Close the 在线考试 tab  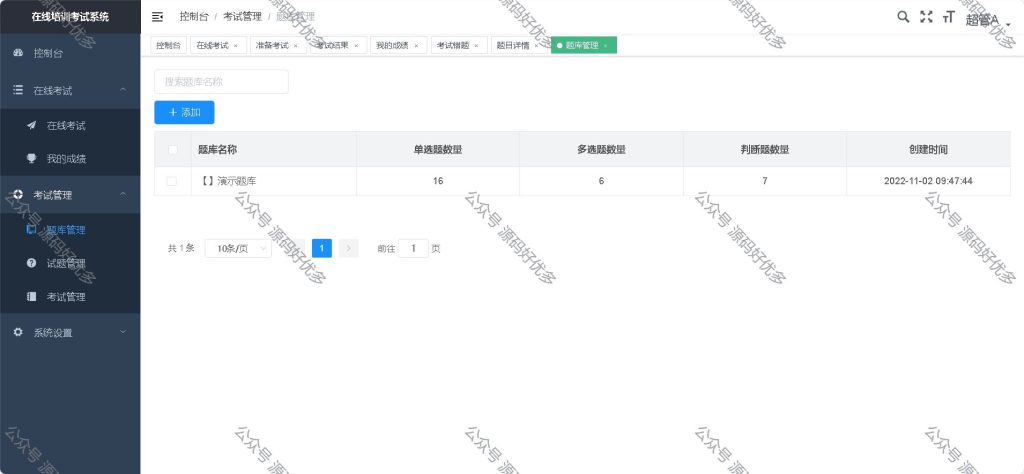coord(236,46)
